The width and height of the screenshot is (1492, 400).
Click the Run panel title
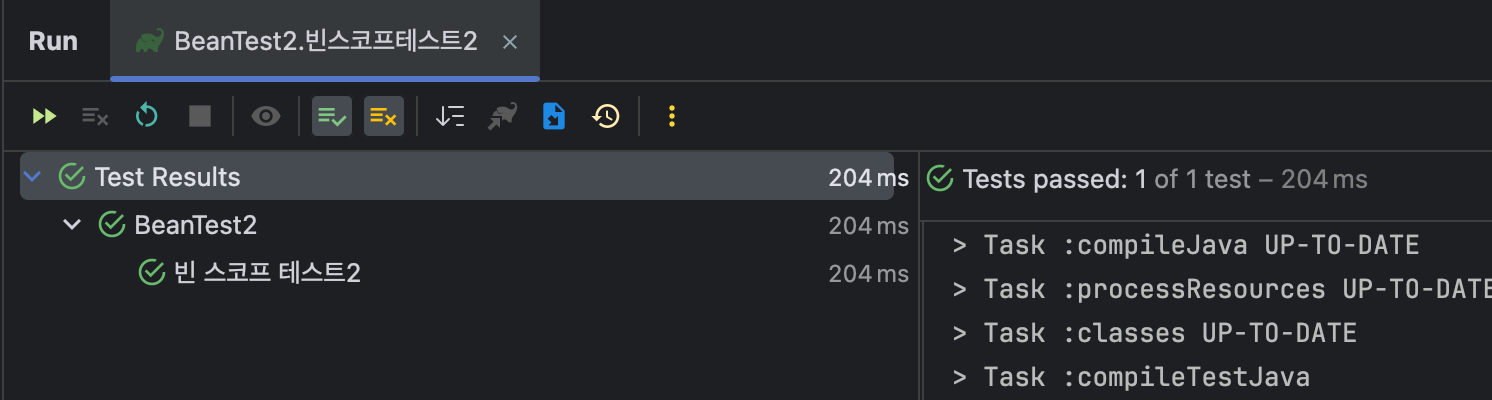point(53,41)
